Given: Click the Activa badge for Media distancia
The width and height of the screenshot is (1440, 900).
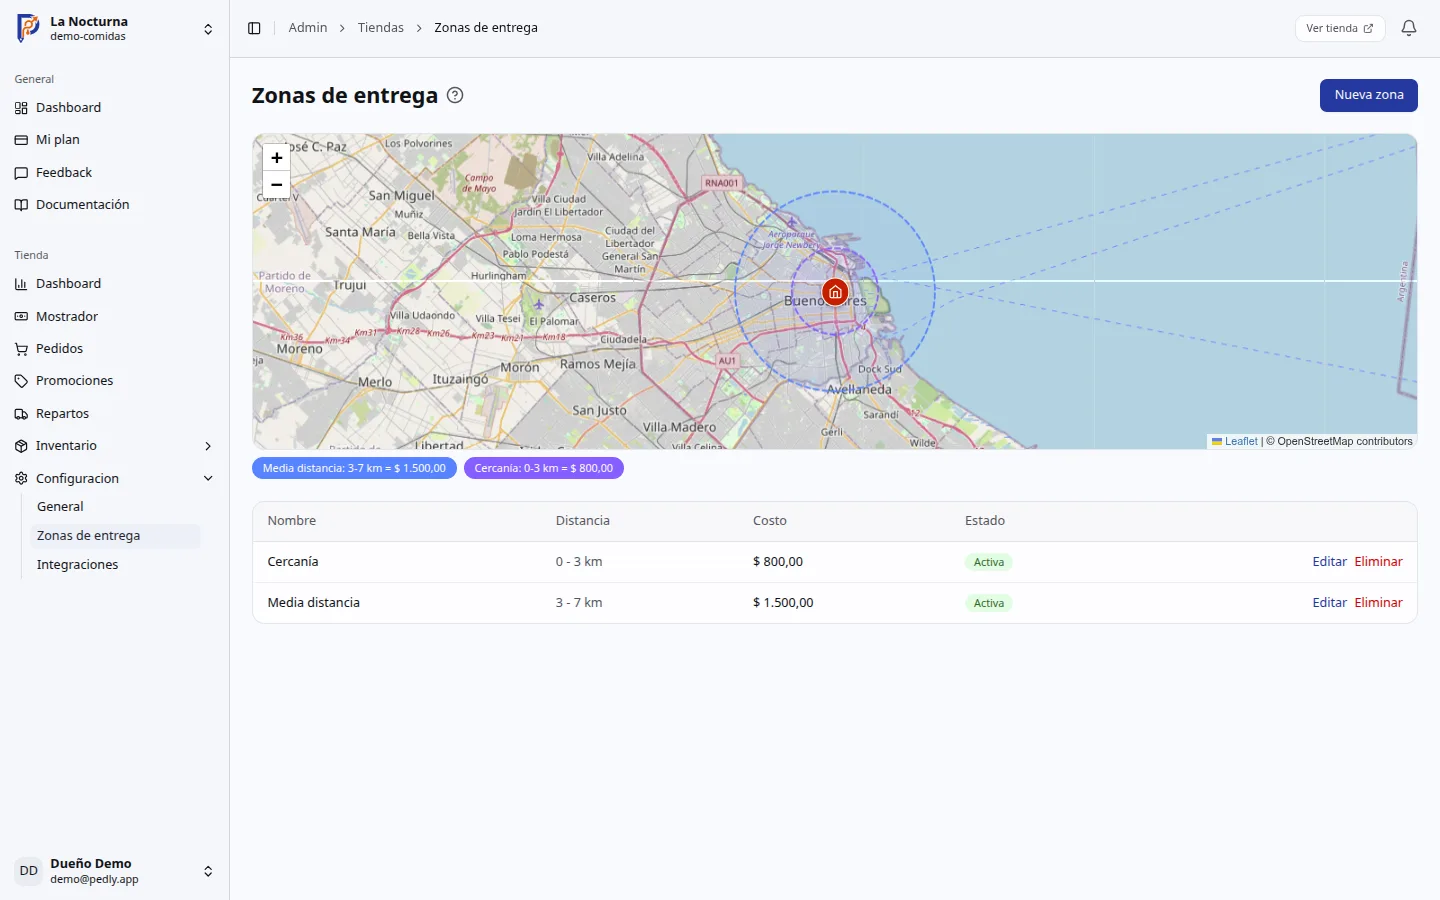Looking at the screenshot, I should [x=989, y=603].
